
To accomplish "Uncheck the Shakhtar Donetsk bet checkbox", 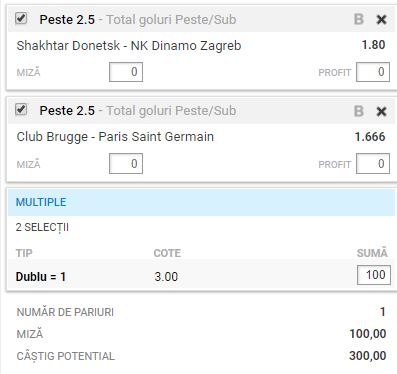I will [x=21, y=18].
